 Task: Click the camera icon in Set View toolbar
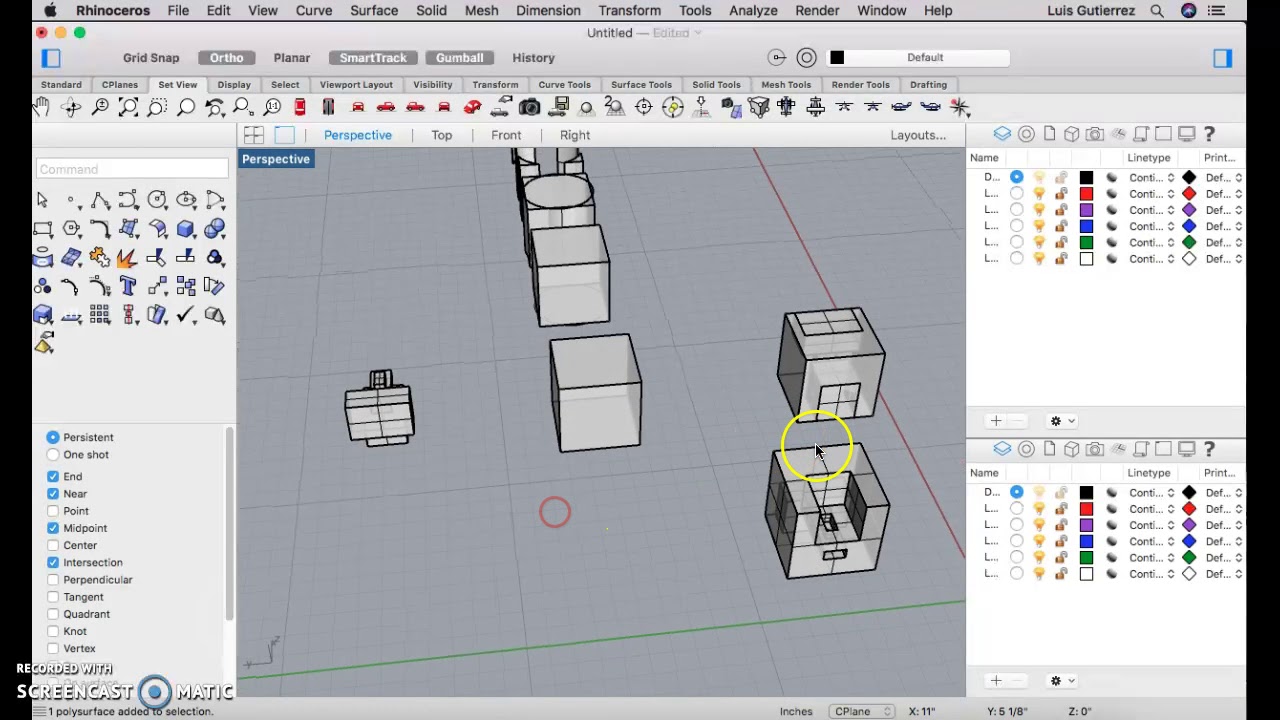click(530, 107)
